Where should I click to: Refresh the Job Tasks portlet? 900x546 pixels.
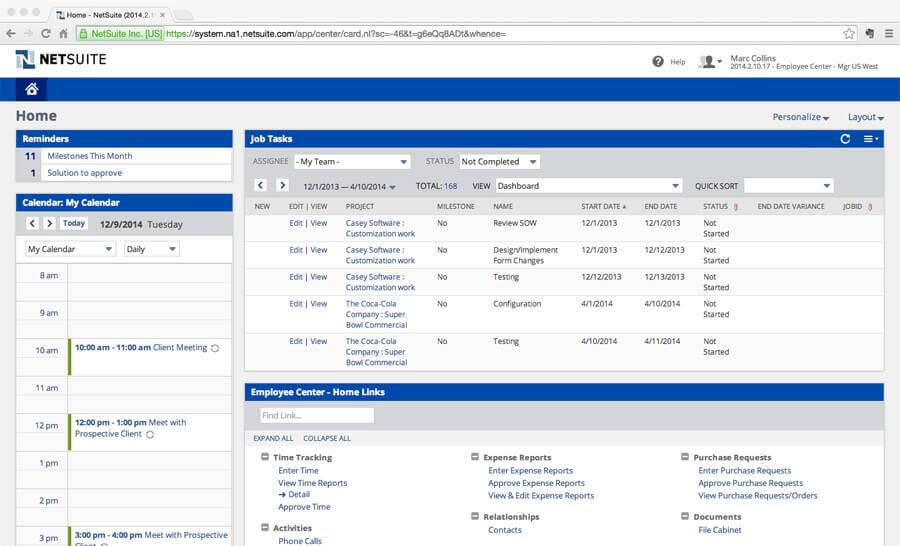point(845,139)
